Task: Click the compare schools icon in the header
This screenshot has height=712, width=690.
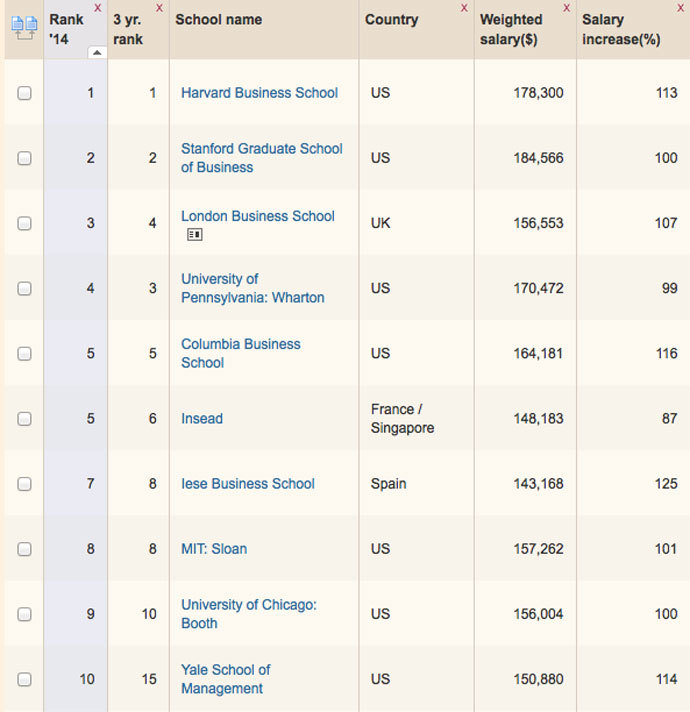Action: pos(24,27)
